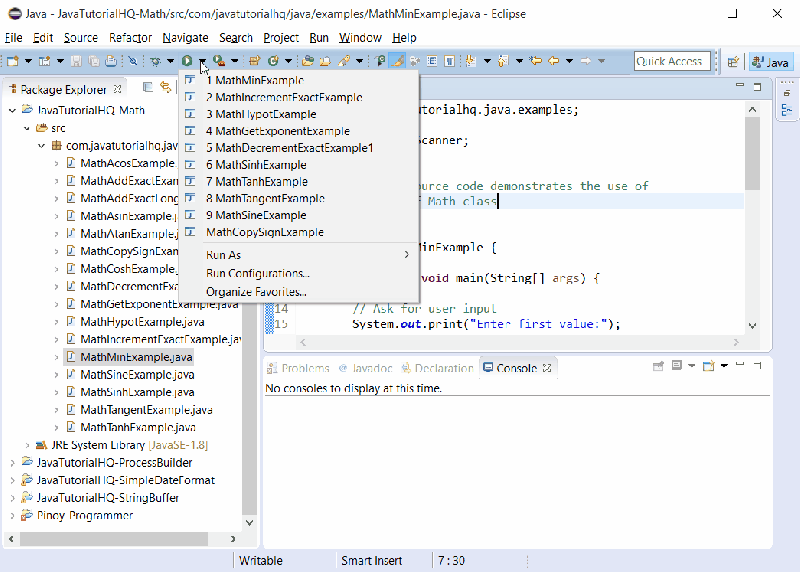
Task: Open the Run dropdown arrow
Action: pos(203,61)
